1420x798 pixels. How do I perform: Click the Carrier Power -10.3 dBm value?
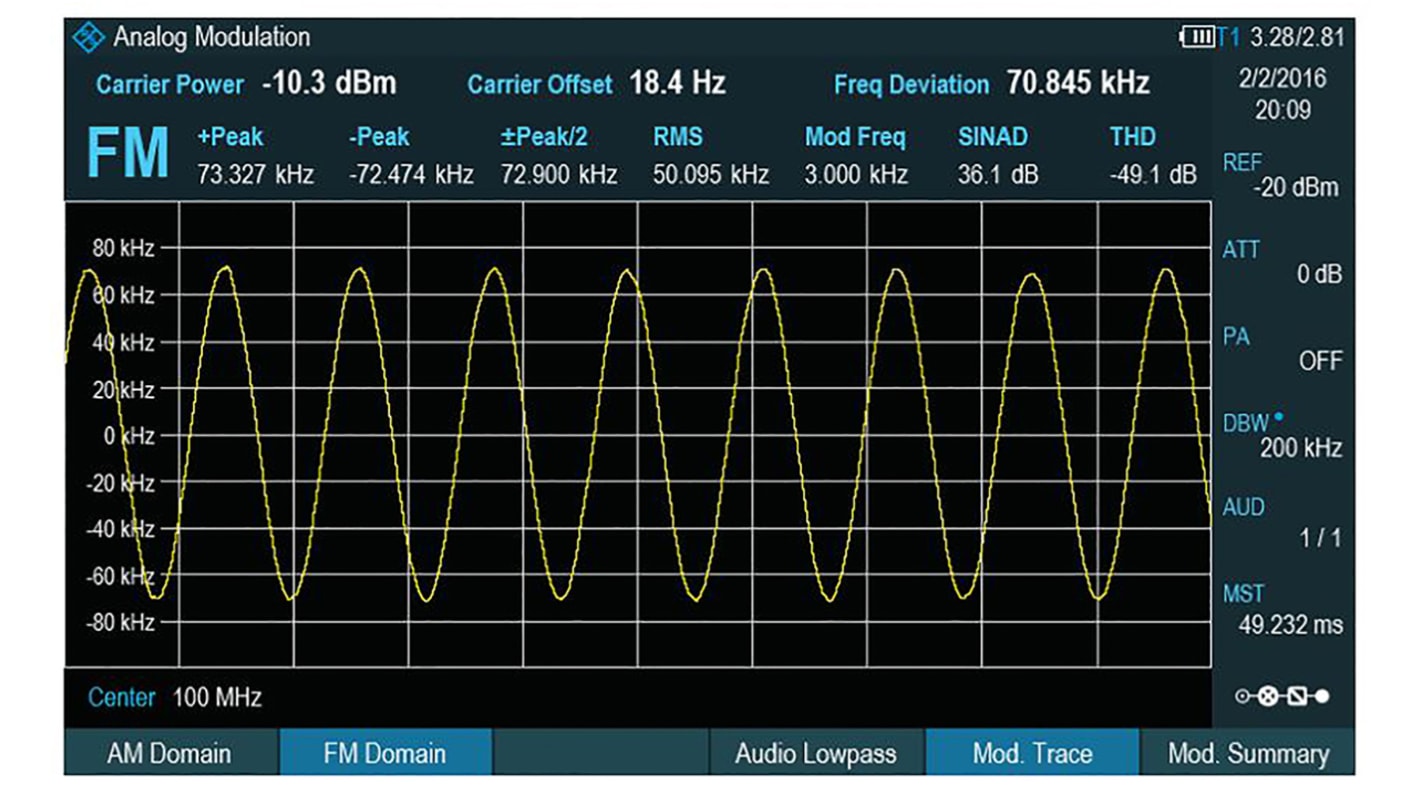point(246,83)
